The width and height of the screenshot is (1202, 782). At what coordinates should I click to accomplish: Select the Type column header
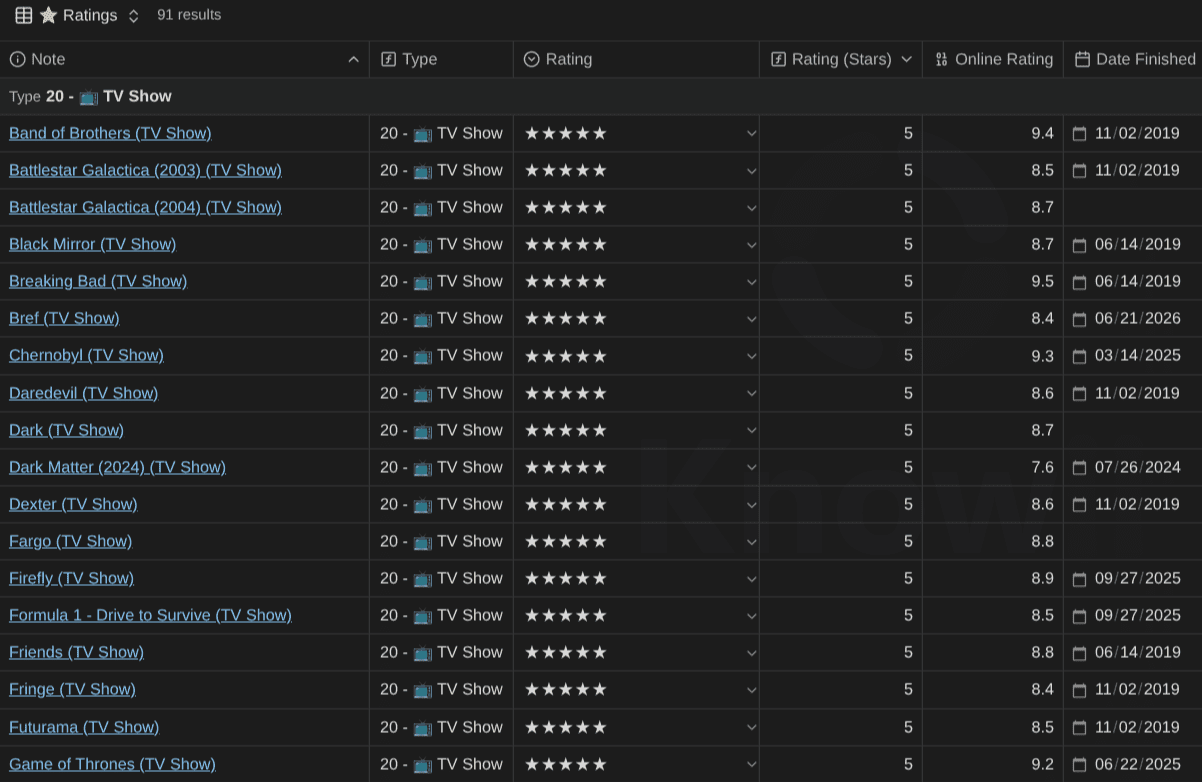tap(441, 59)
